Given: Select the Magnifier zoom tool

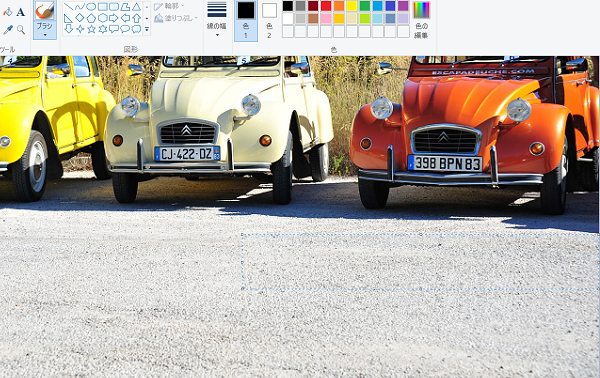Looking at the screenshot, I should (21, 29).
